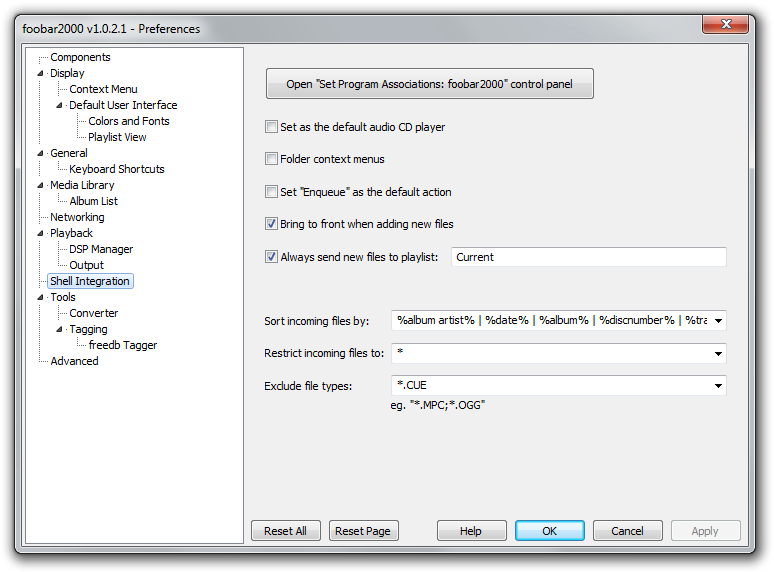Select the Advanced preferences item
The image size is (774, 572).
point(74,361)
